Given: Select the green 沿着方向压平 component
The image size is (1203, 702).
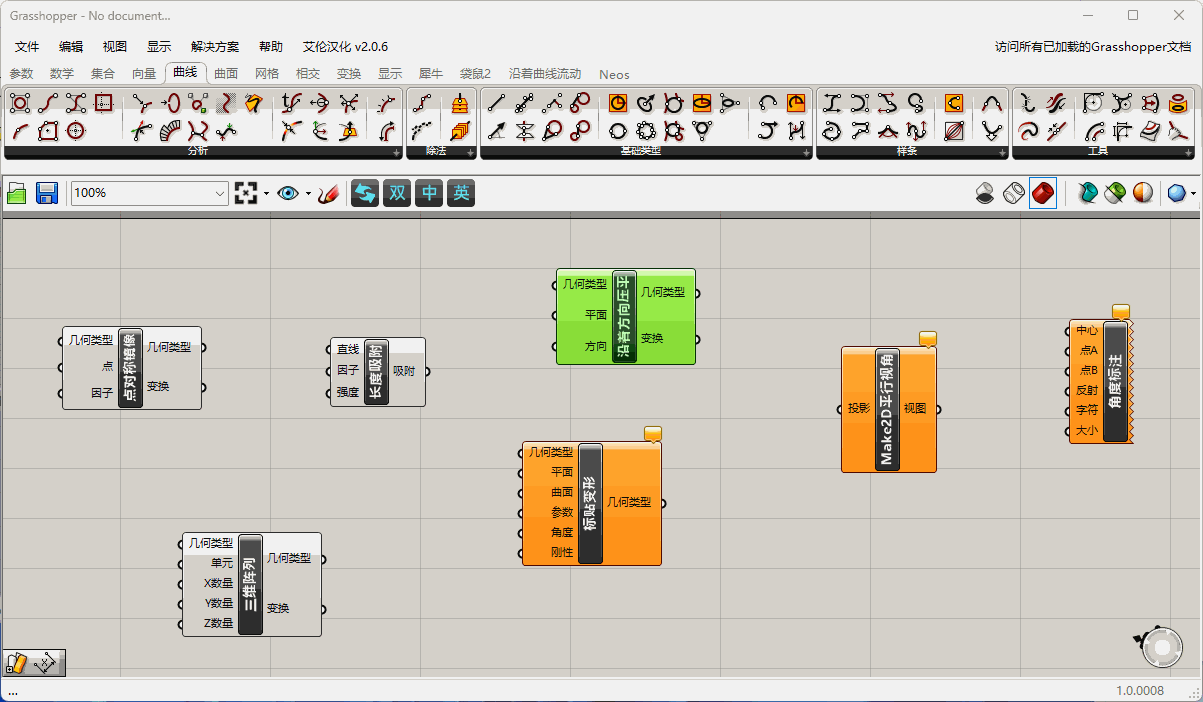Looking at the screenshot, I should click(x=625, y=316).
